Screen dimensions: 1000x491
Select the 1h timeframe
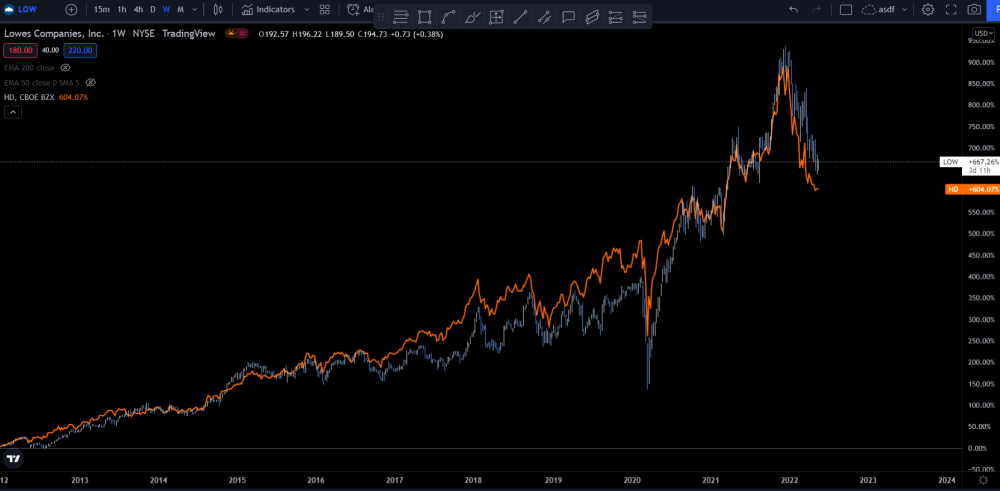[x=122, y=10]
